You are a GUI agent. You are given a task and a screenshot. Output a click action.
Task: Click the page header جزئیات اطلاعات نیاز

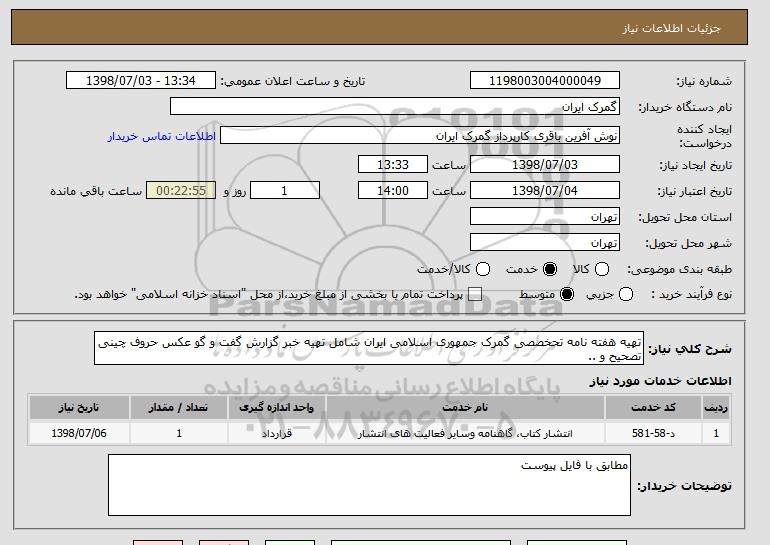tap(671, 28)
